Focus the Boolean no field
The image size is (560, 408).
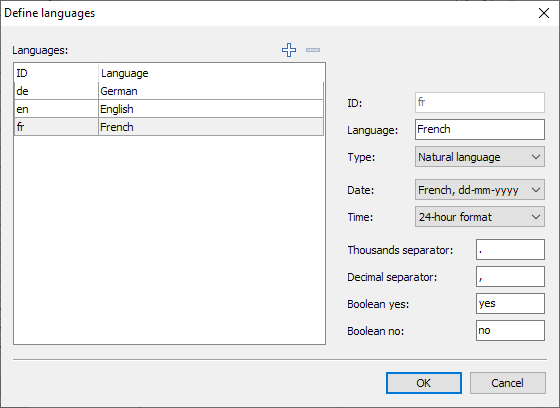click(510, 330)
